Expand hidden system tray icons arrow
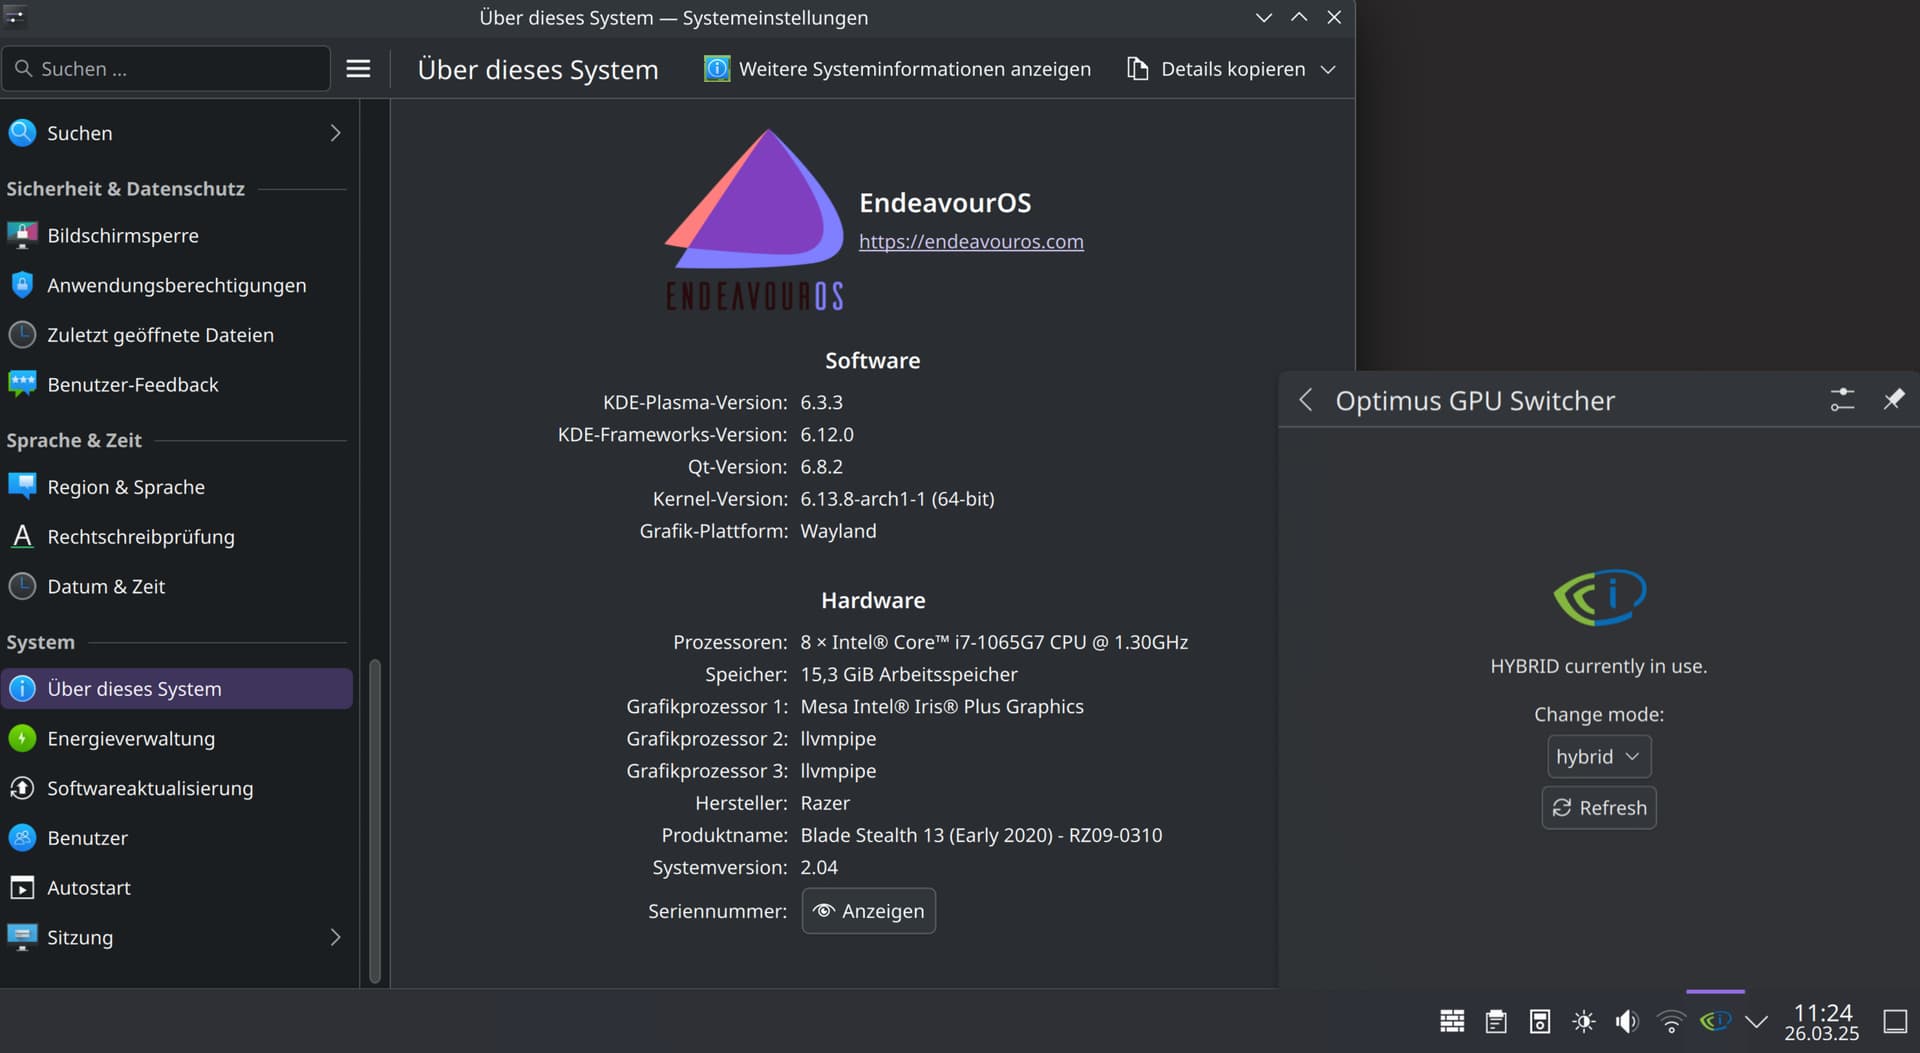 [1757, 1021]
